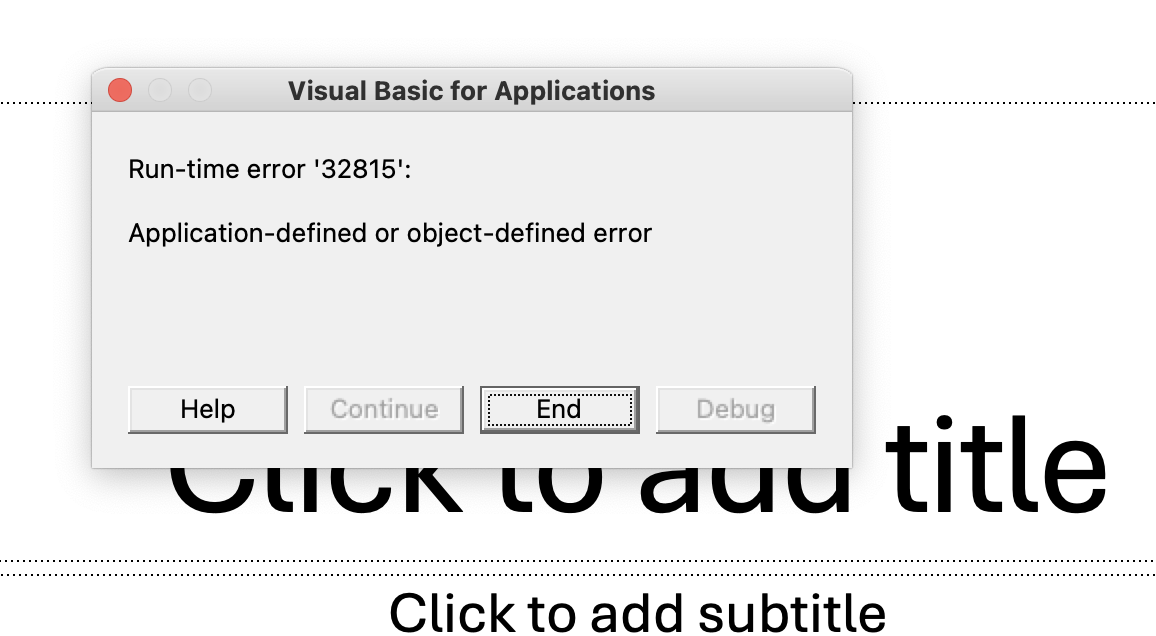The image size is (1156, 636).
Task: Click the Help button for error assistance
Action: (207, 408)
